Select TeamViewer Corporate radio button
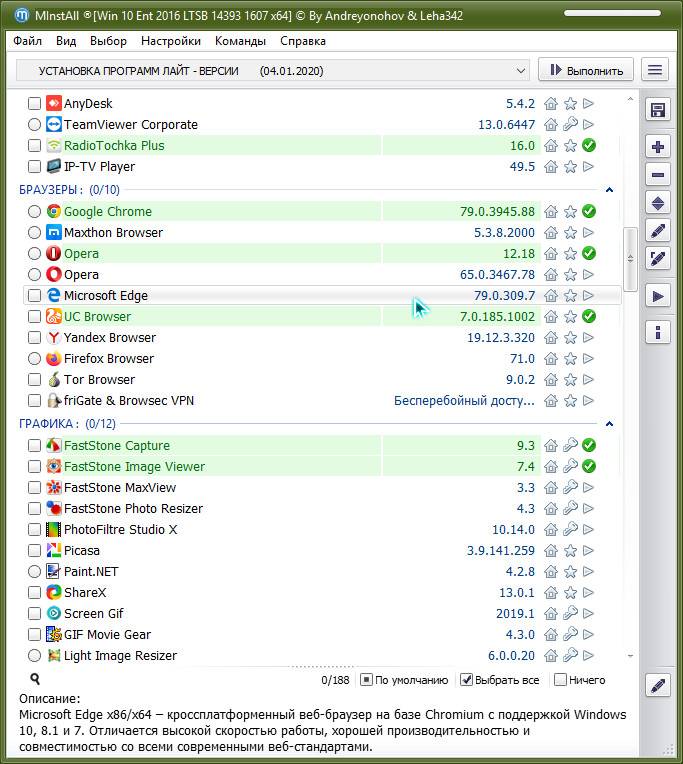 [x=34, y=125]
